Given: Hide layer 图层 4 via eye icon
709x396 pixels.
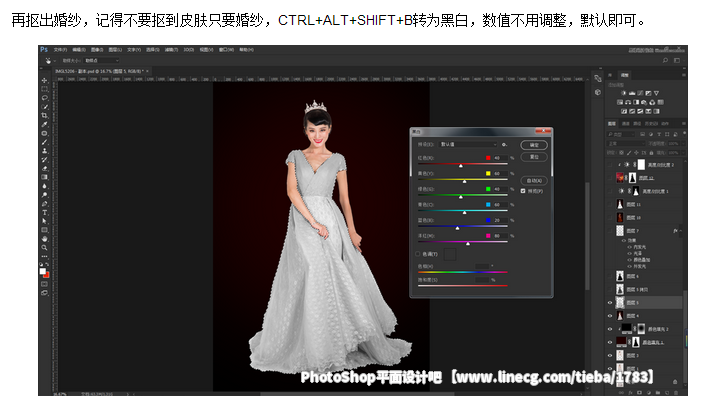Looking at the screenshot, I should pos(610,316).
